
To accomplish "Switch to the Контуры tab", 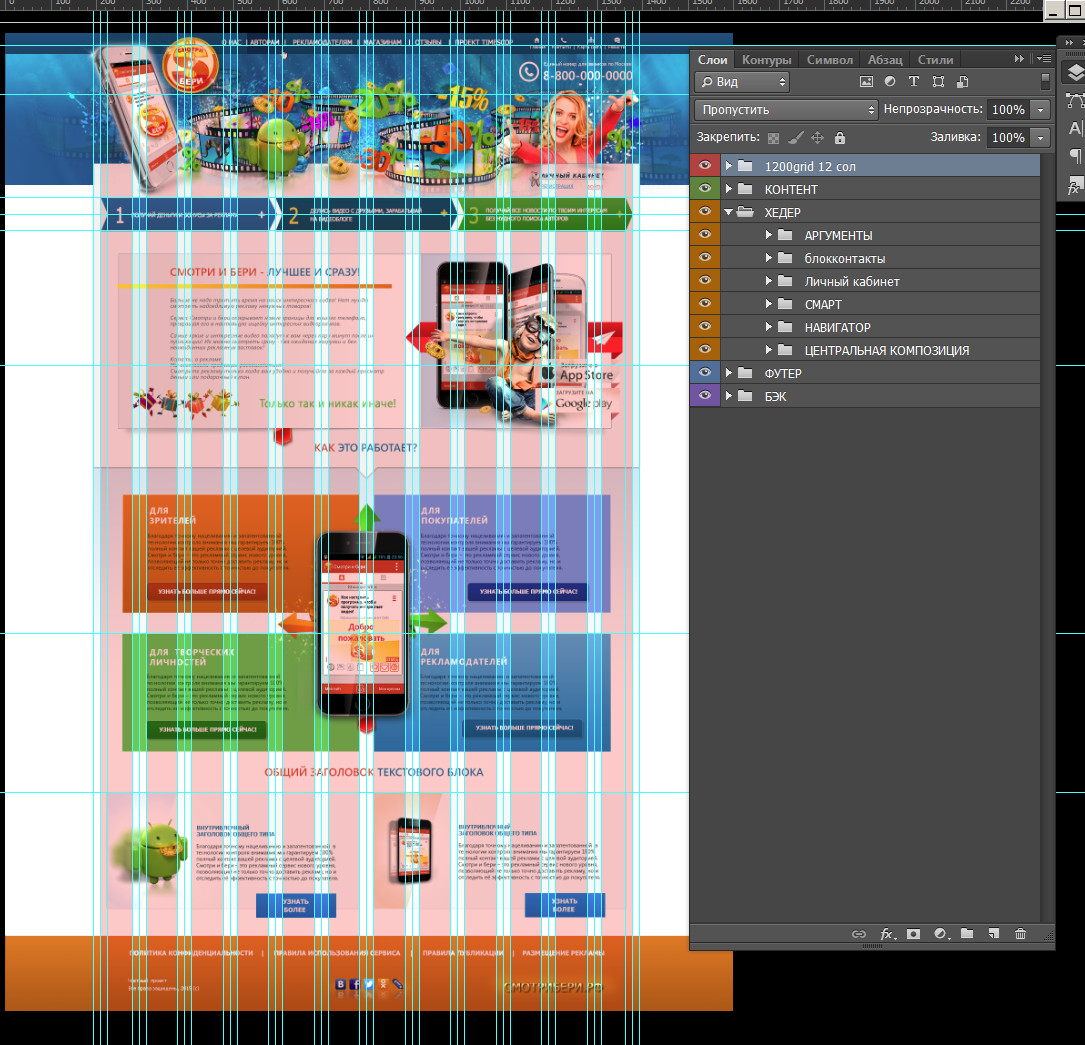I will click(766, 60).
